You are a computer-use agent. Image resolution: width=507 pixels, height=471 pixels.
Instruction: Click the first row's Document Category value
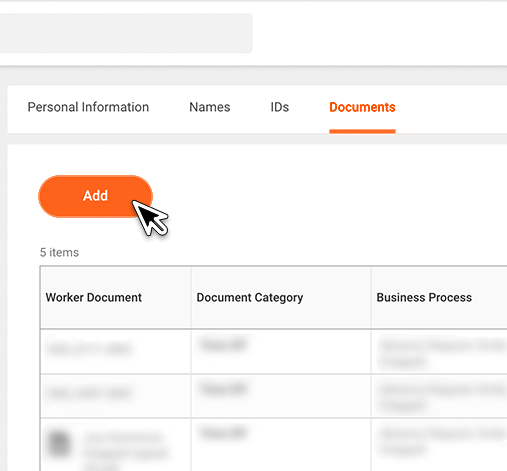point(223,345)
